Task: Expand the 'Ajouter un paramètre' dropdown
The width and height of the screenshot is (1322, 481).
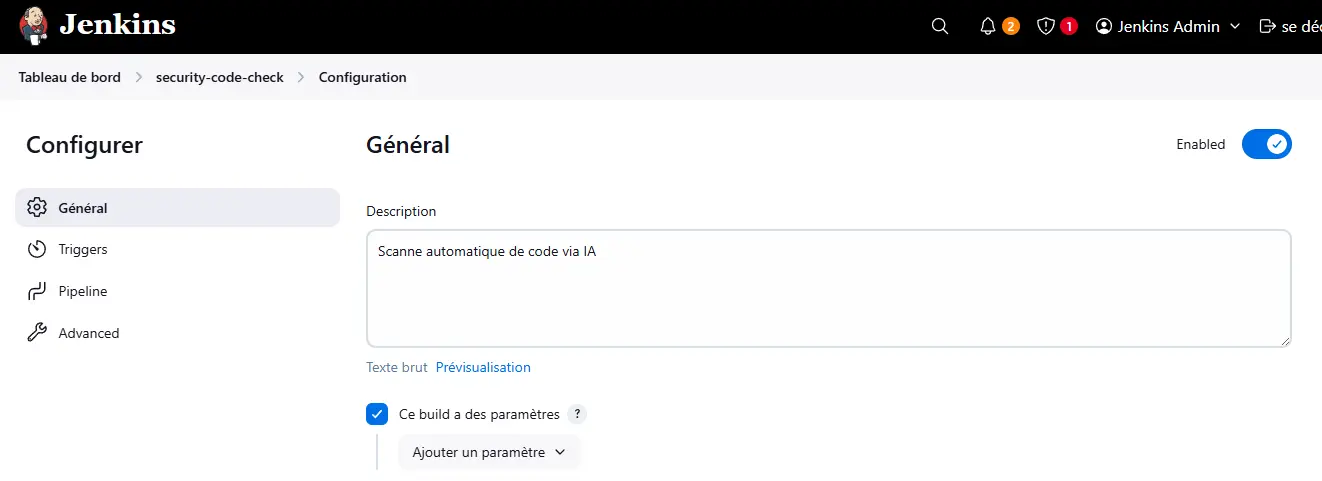Action: tap(489, 452)
